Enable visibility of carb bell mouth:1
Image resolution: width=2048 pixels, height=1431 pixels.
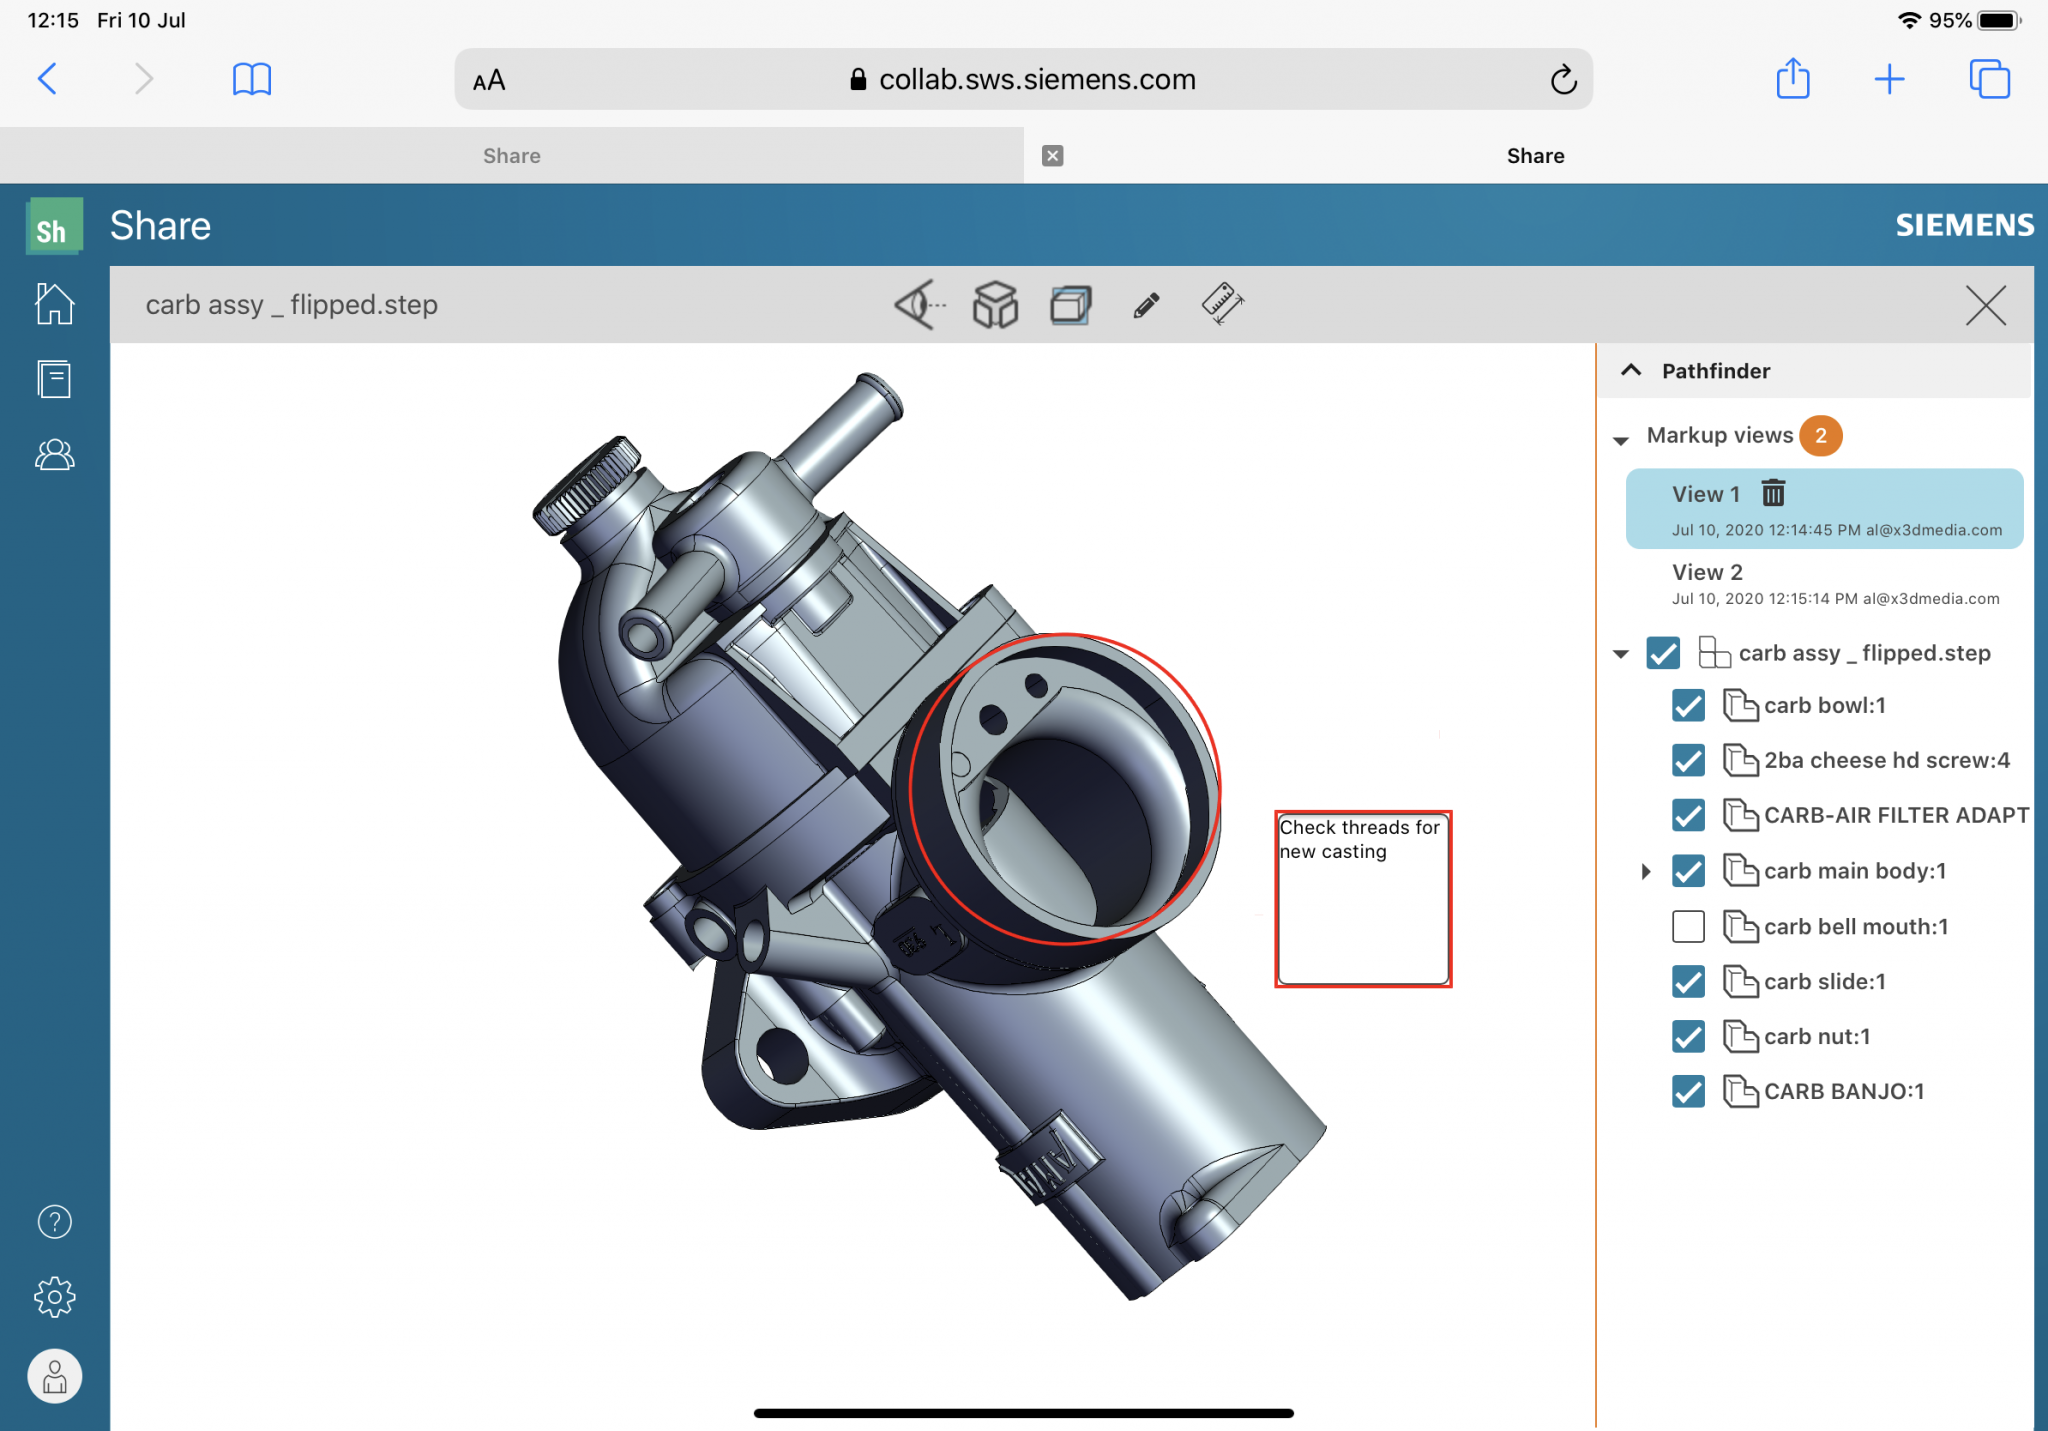1688,926
